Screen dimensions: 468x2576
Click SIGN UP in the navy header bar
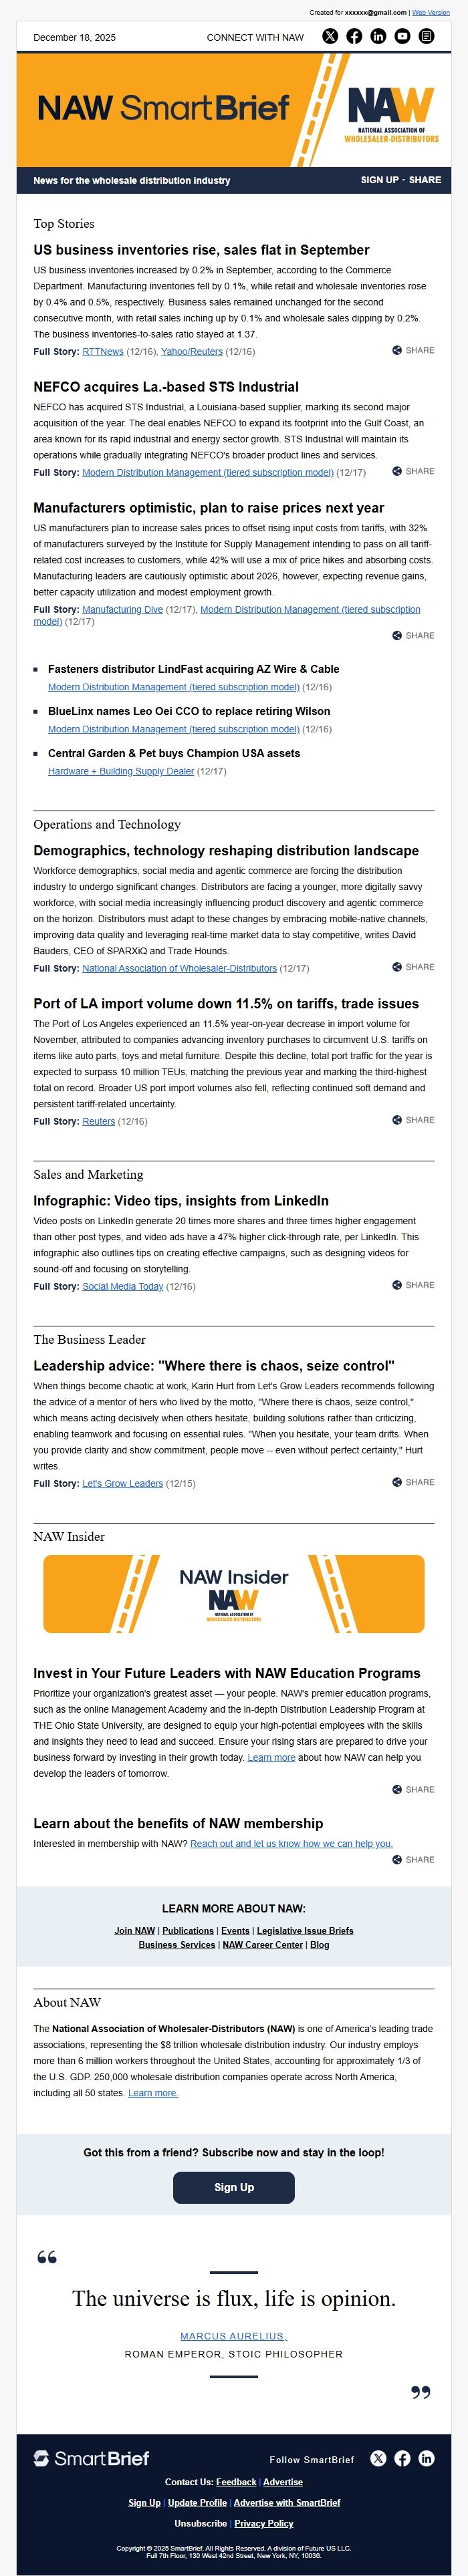pos(379,180)
